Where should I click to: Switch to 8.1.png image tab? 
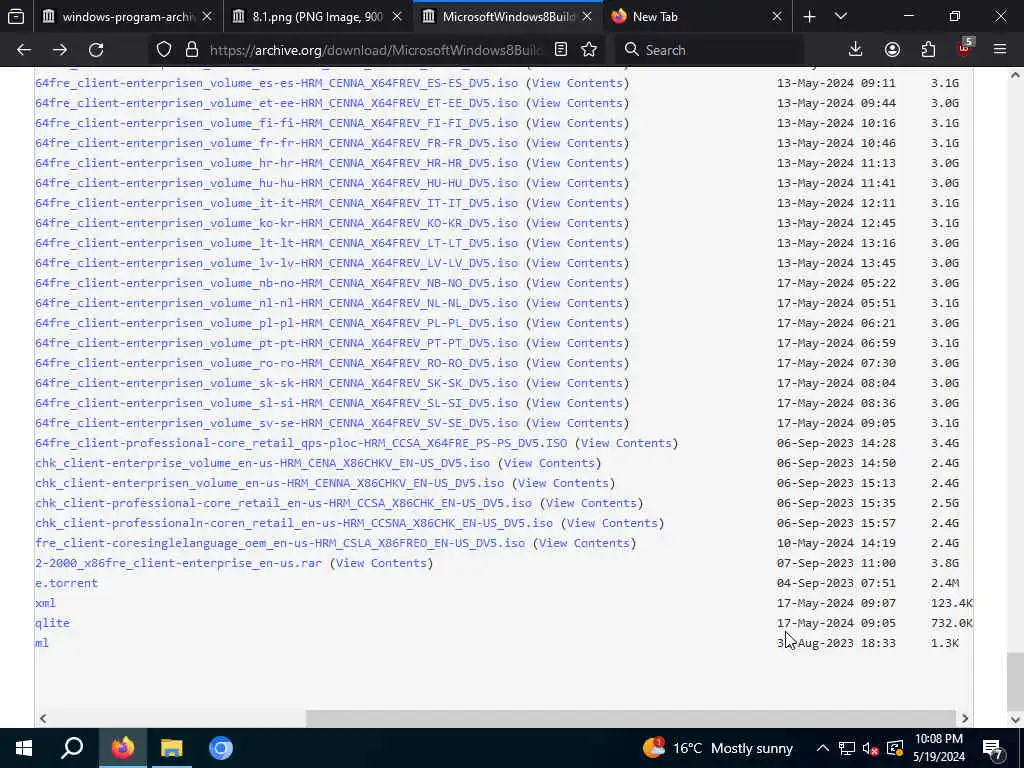317,16
